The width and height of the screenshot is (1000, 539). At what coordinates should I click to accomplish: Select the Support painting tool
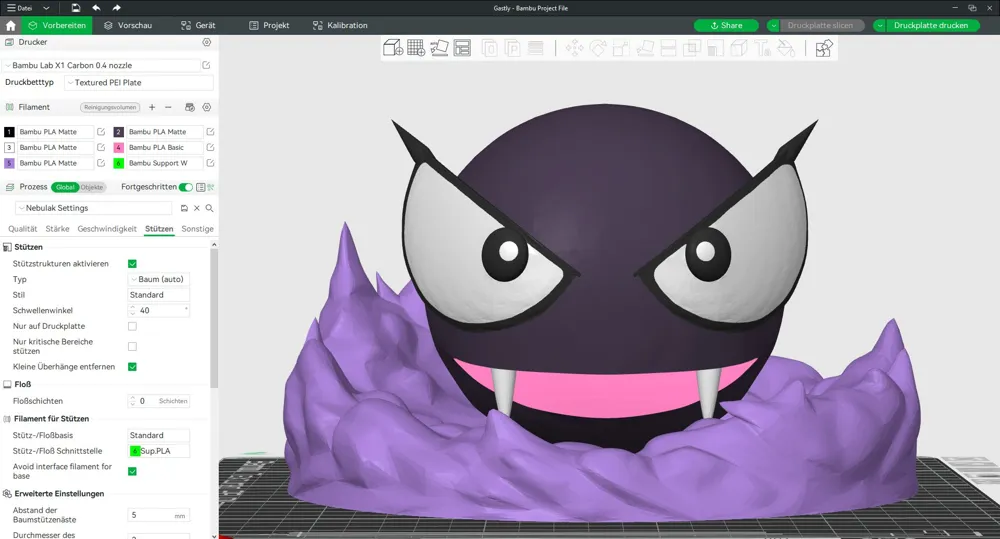pos(716,48)
